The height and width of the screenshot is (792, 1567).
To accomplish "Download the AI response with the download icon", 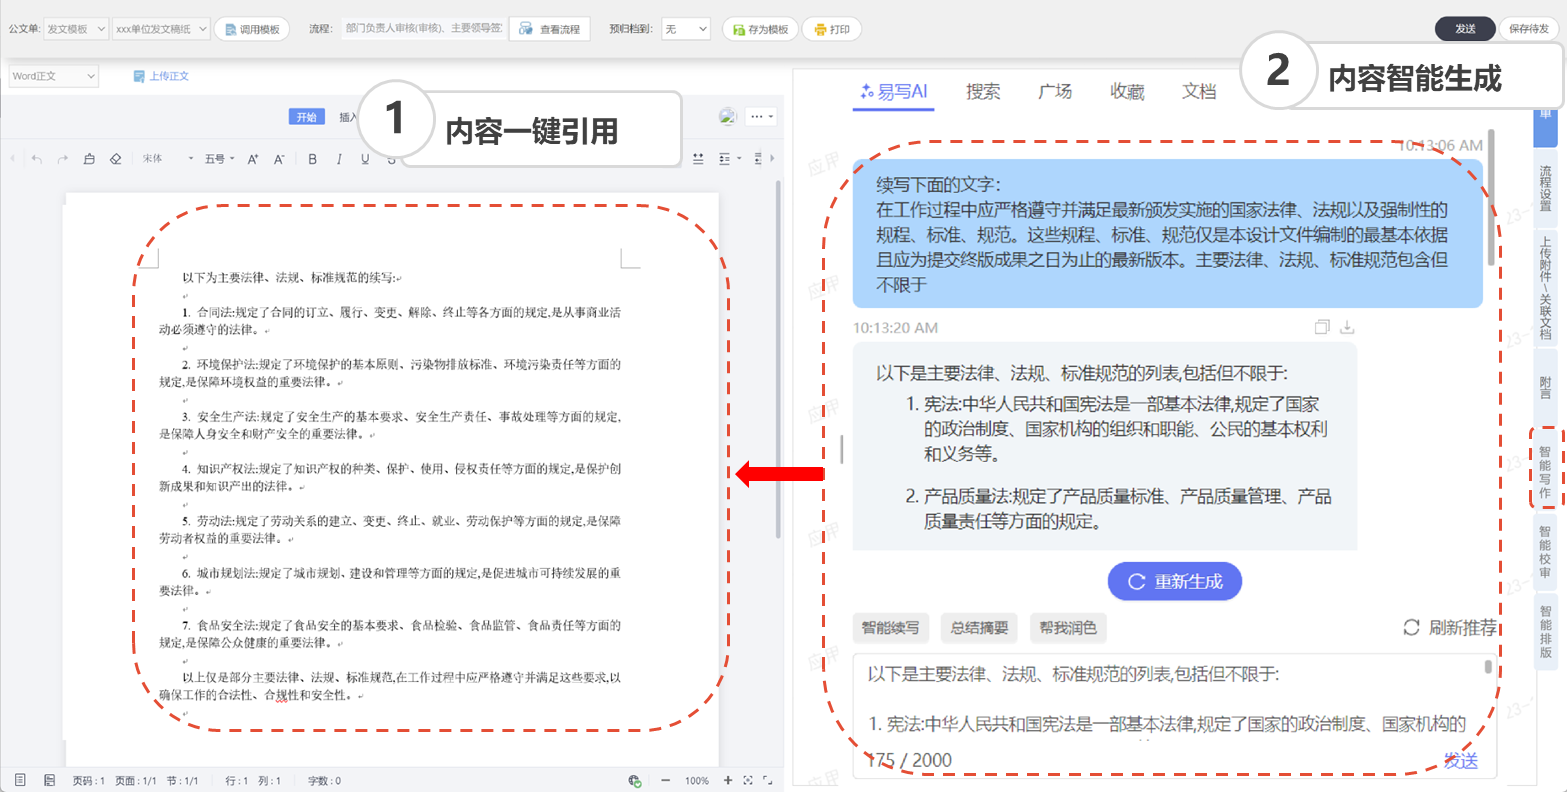I will (1347, 327).
